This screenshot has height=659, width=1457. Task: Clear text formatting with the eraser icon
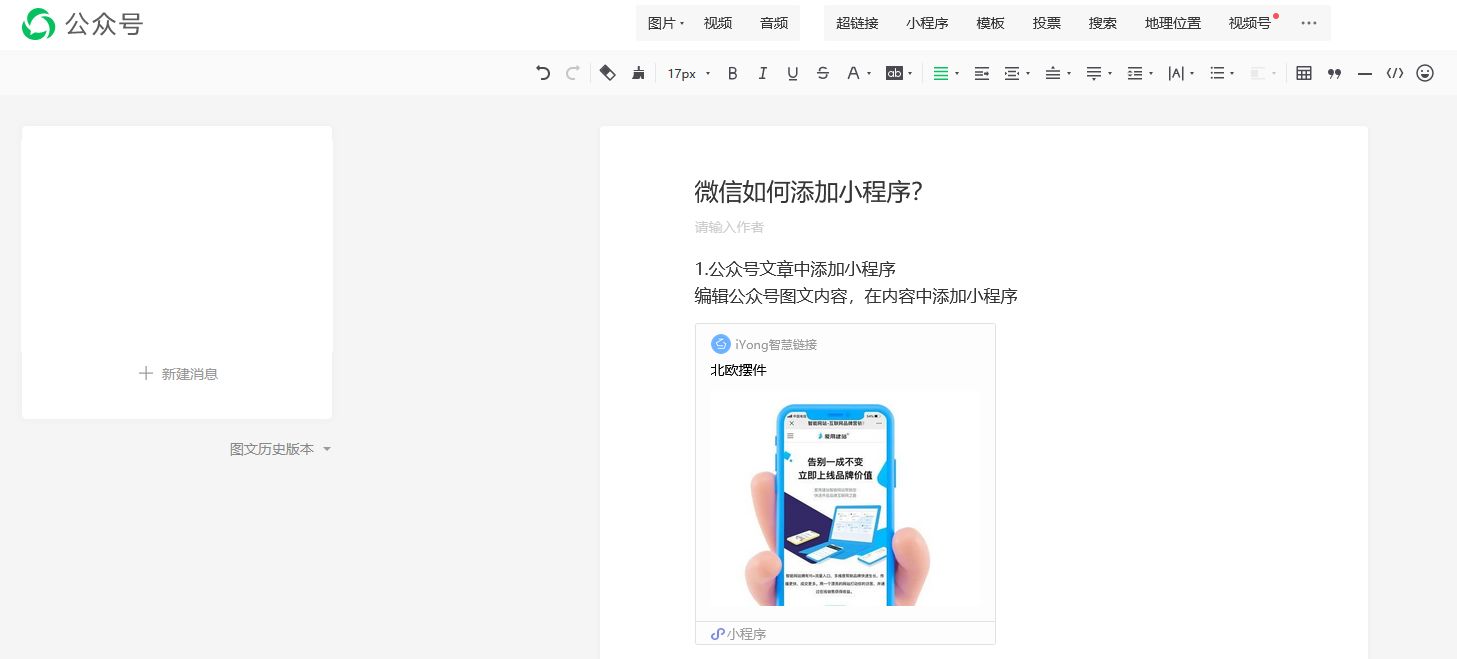(608, 72)
